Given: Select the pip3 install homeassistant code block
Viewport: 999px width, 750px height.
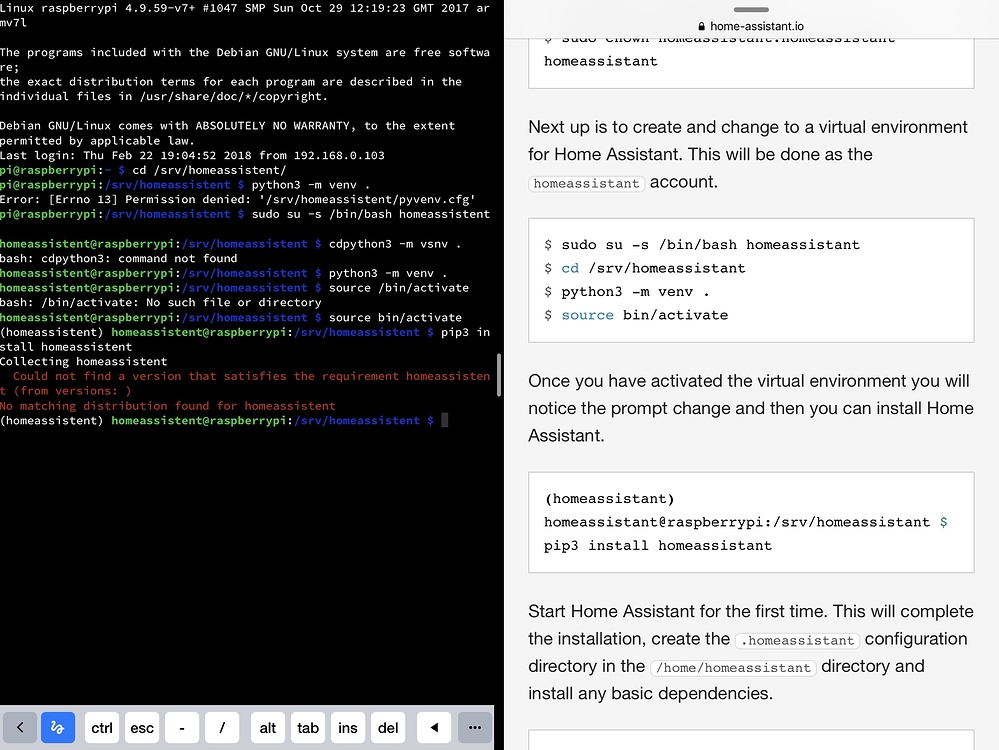Looking at the screenshot, I should click(750, 522).
